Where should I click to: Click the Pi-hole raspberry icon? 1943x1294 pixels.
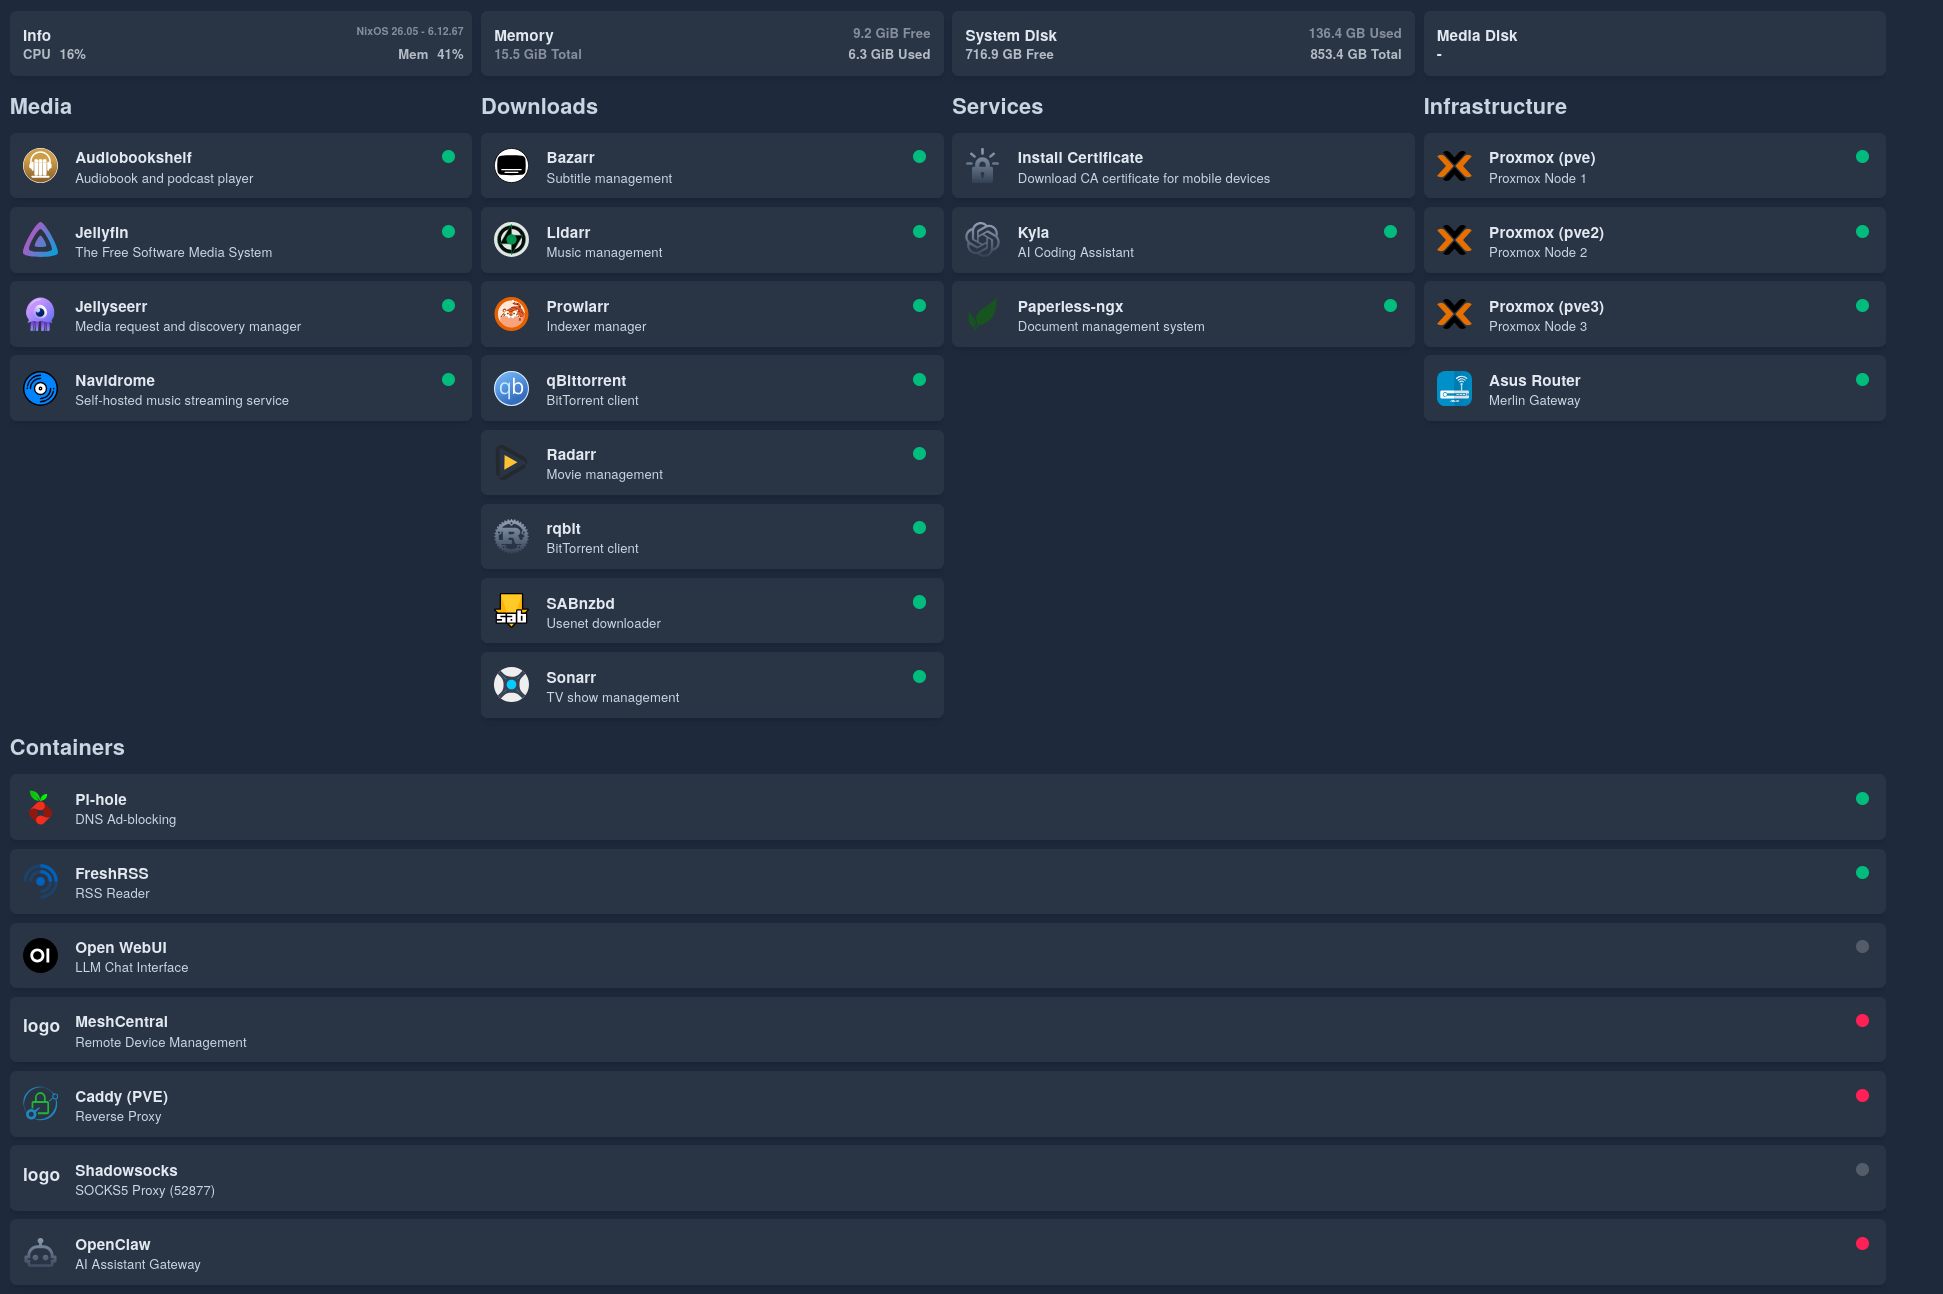pos(40,807)
